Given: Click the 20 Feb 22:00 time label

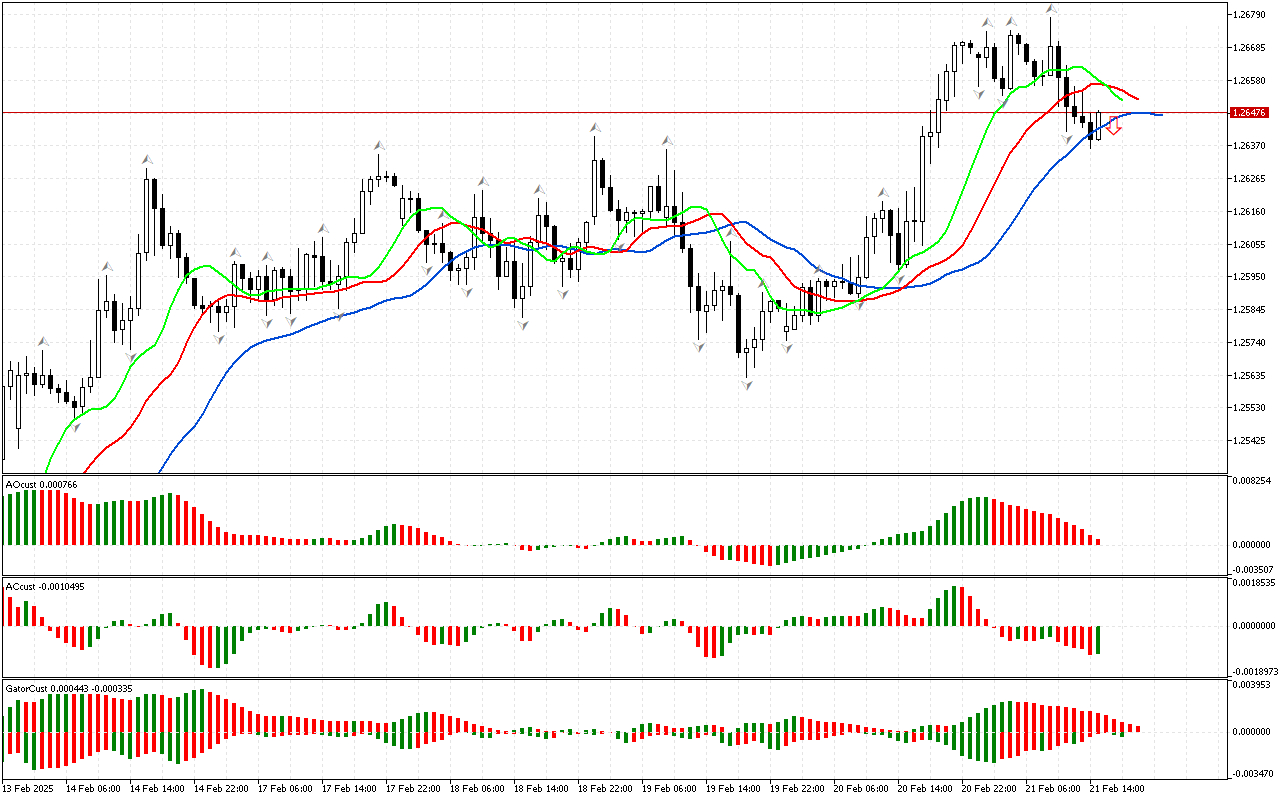Looking at the screenshot, I should (x=989, y=789).
